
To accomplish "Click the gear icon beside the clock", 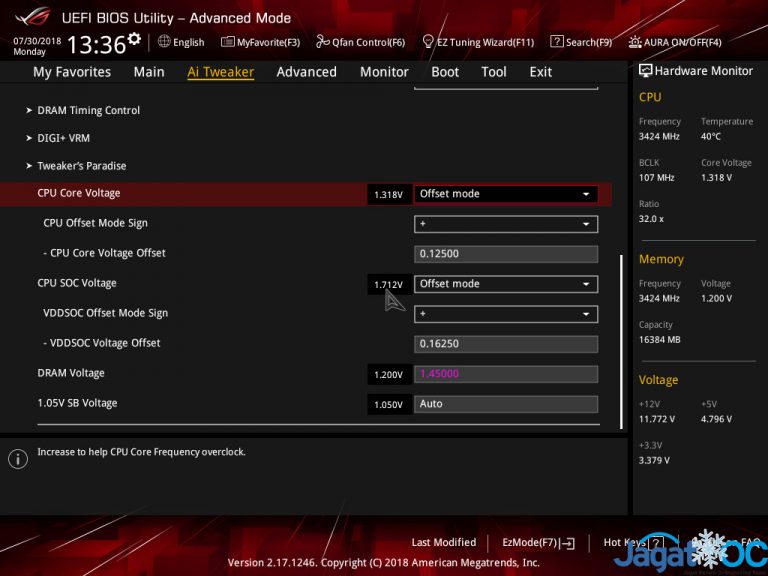I will point(134,39).
